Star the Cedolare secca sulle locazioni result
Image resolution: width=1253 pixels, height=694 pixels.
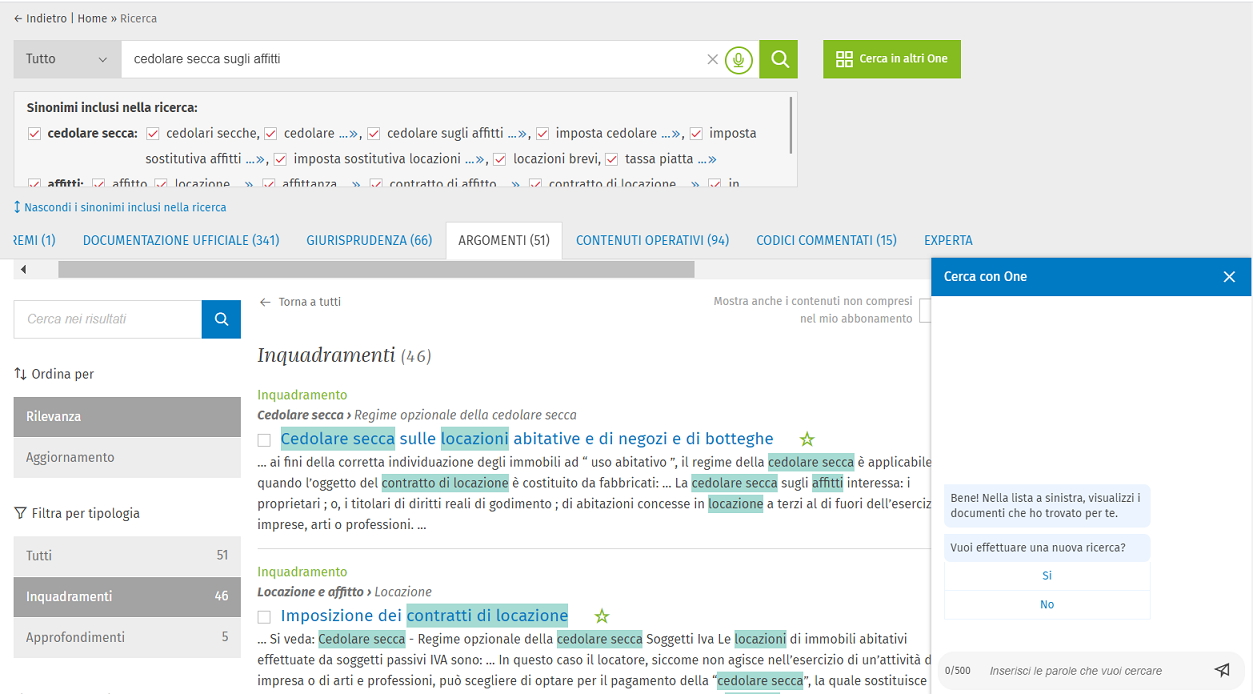tap(807, 439)
